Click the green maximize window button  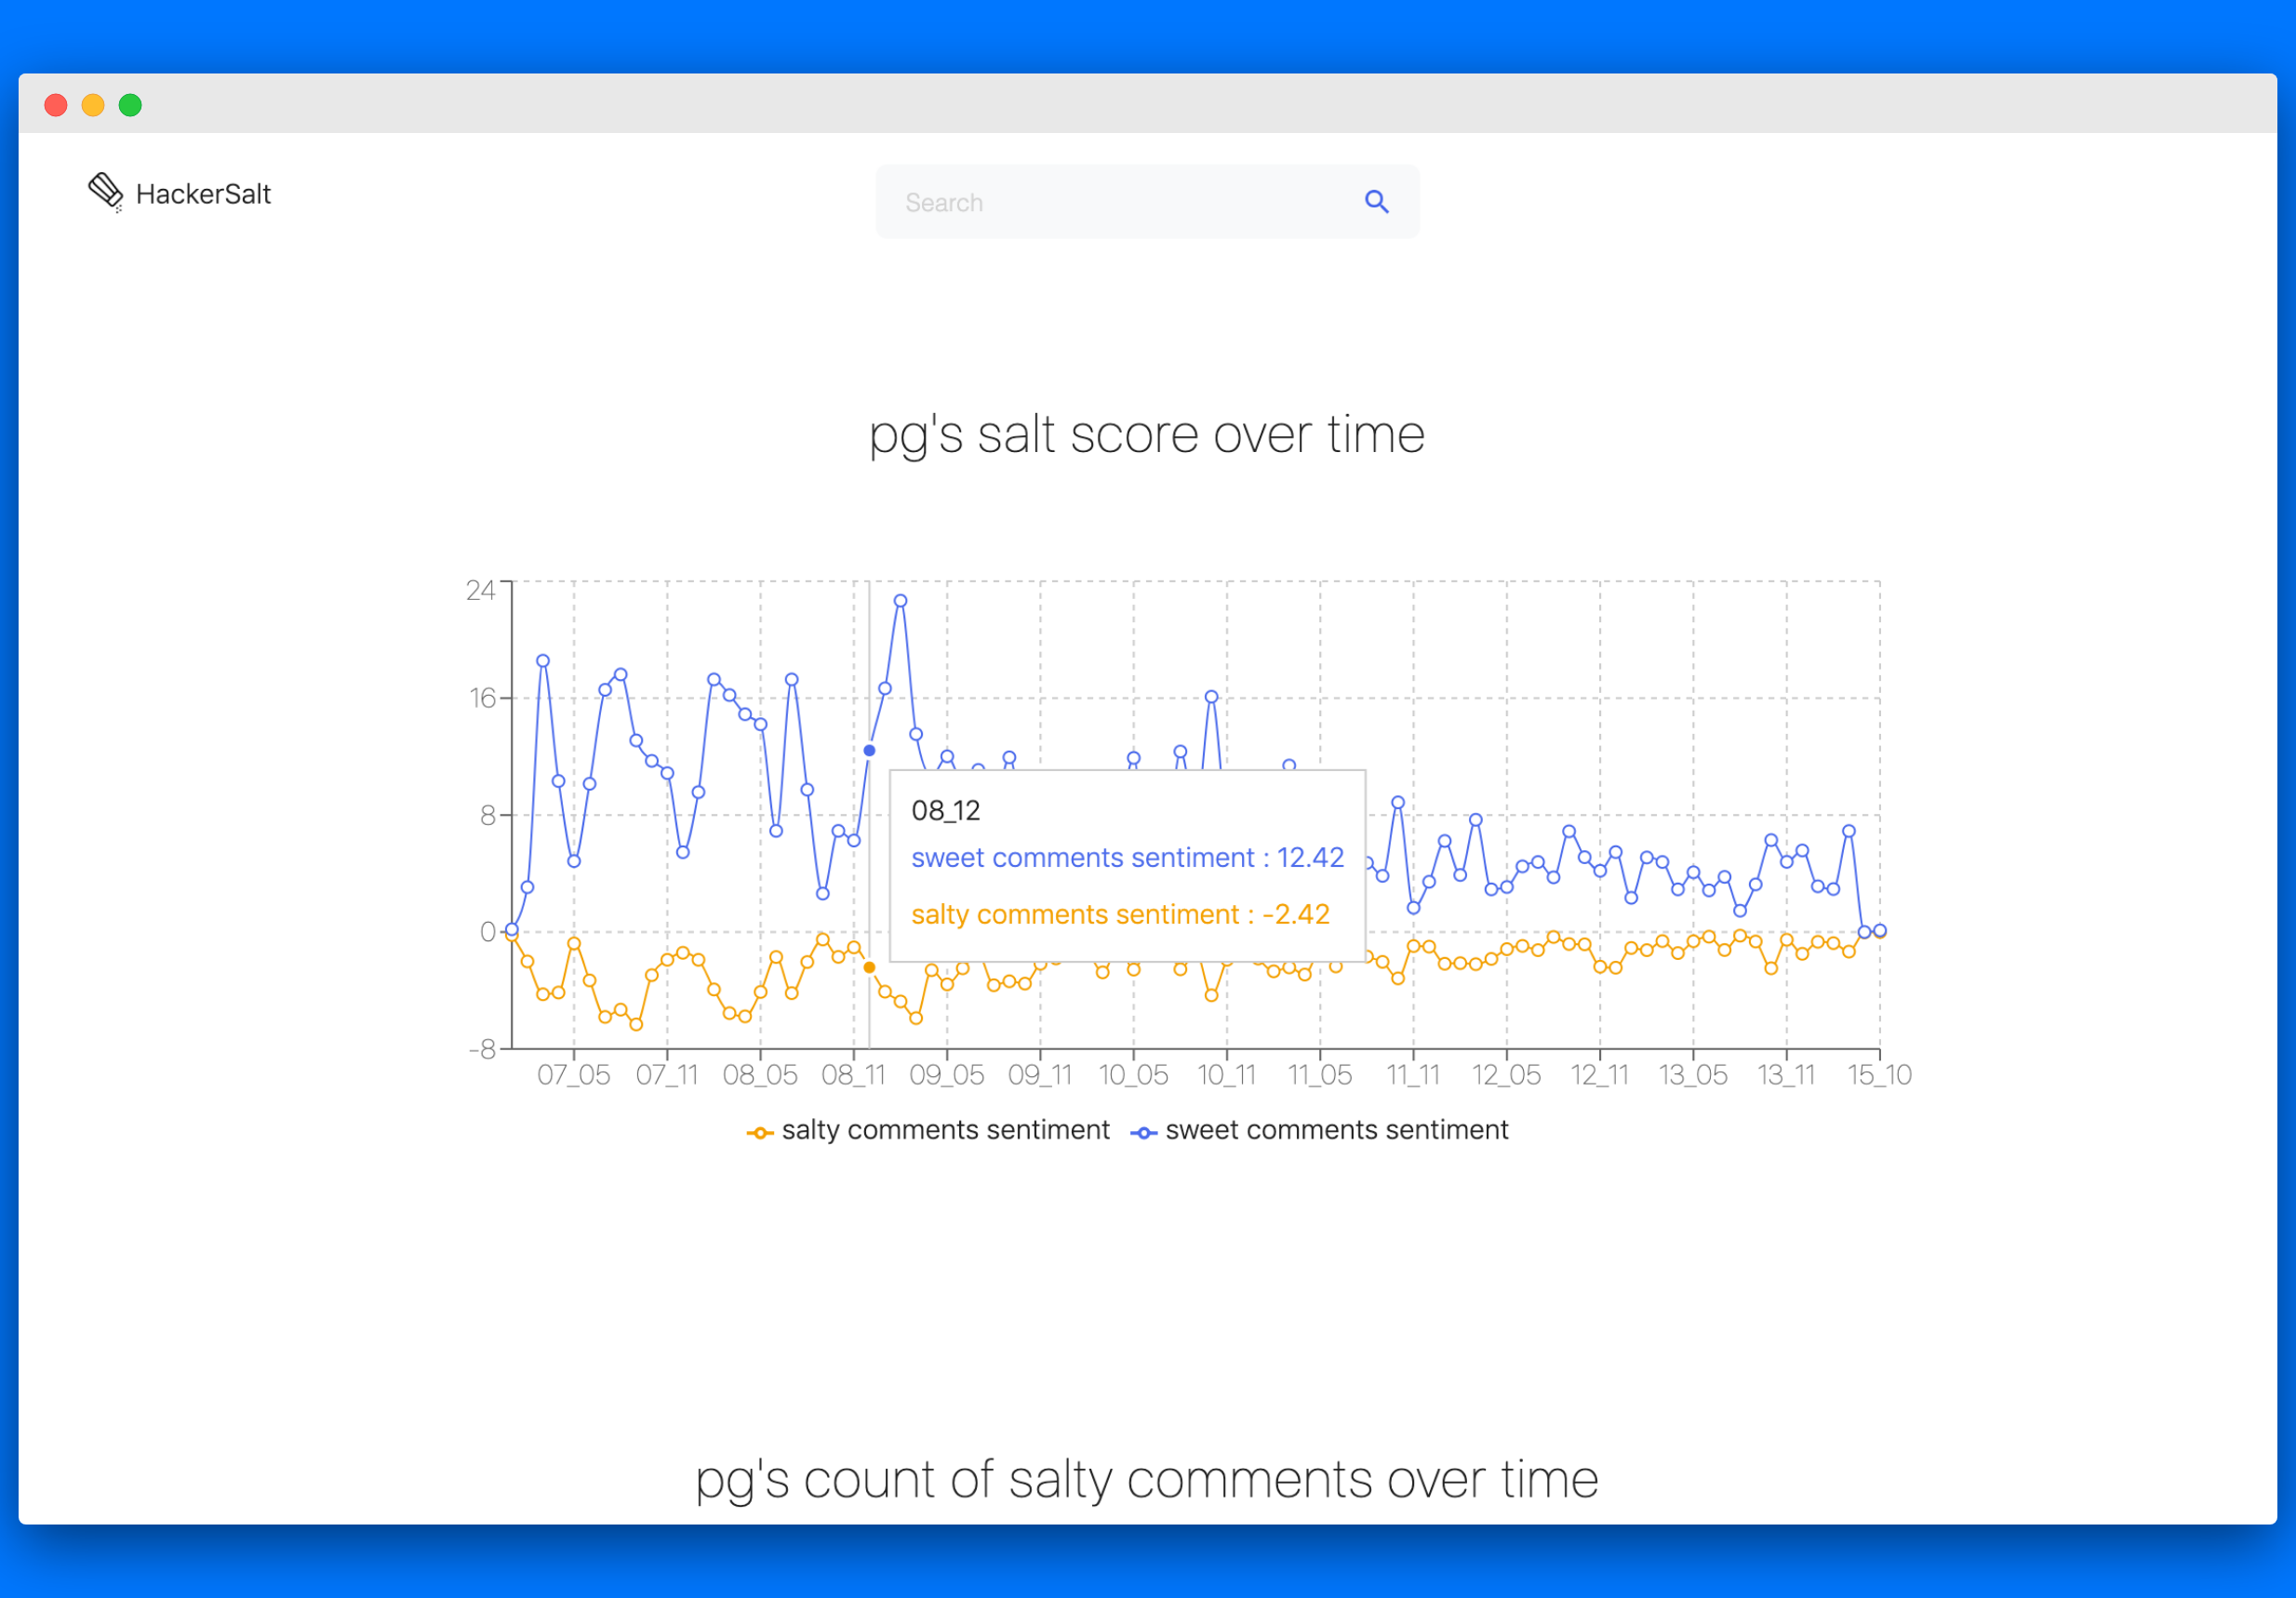pyautogui.click(x=130, y=105)
